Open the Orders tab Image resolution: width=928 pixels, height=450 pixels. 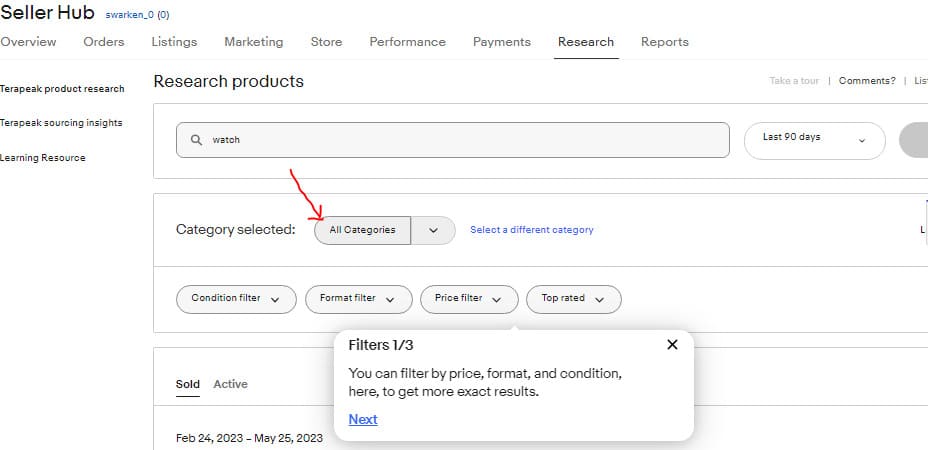click(x=104, y=42)
